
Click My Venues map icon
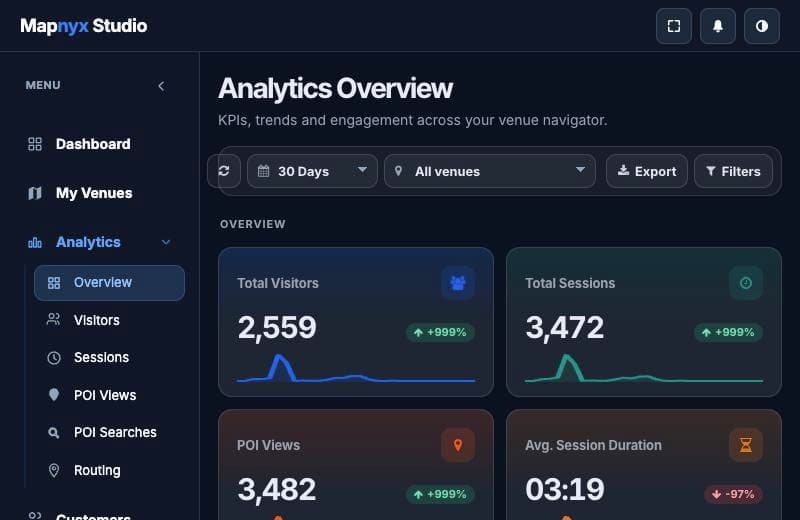click(x=35, y=193)
